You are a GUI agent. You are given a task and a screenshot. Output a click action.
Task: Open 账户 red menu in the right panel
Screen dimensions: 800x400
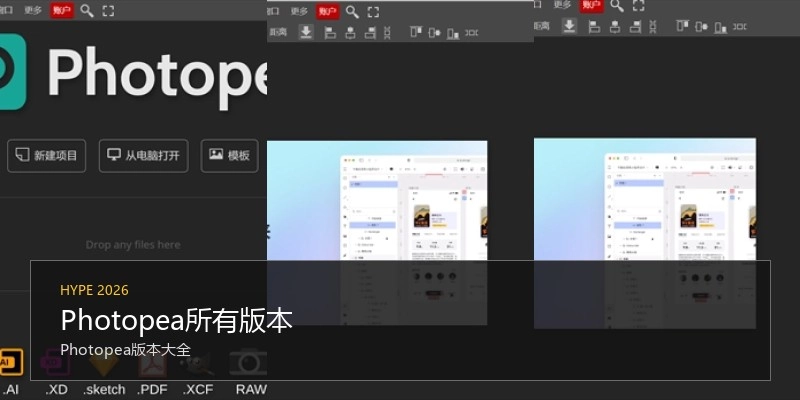pos(591,5)
